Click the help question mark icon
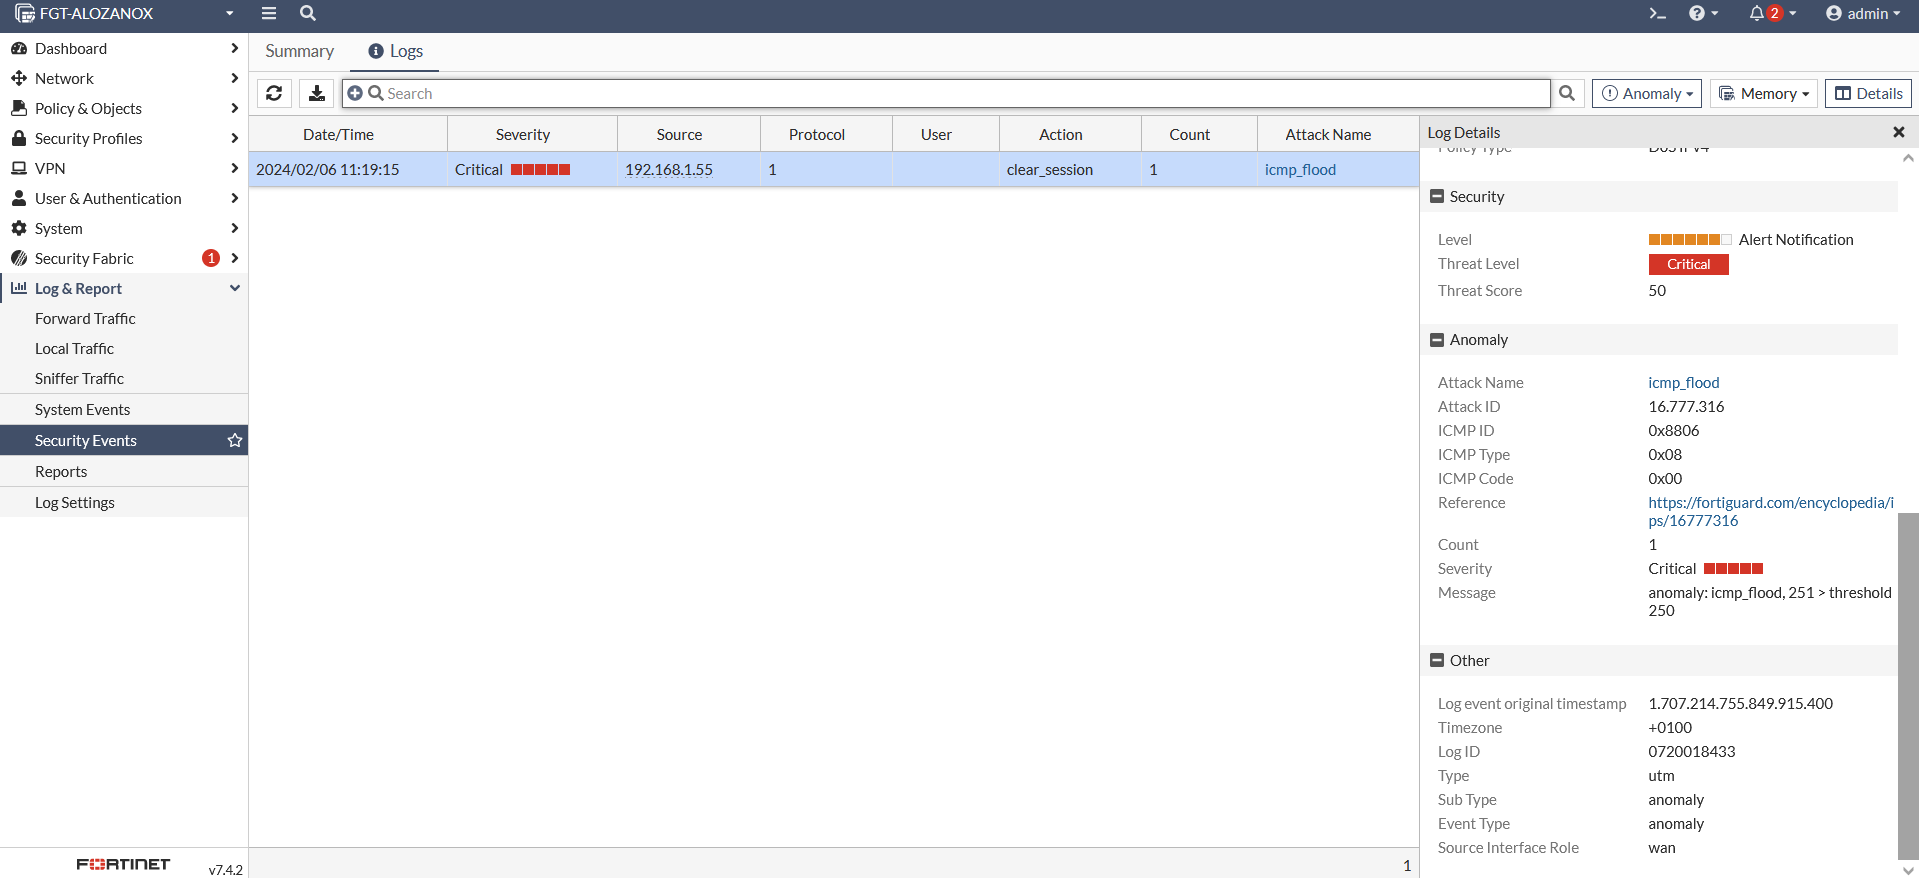1919x878 pixels. pos(1697,13)
